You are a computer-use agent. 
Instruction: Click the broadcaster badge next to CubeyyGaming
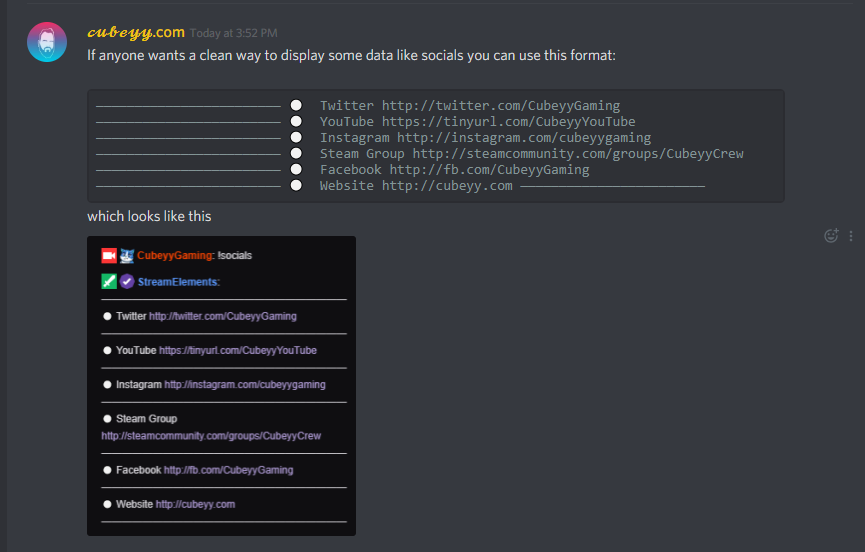tap(109, 255)
